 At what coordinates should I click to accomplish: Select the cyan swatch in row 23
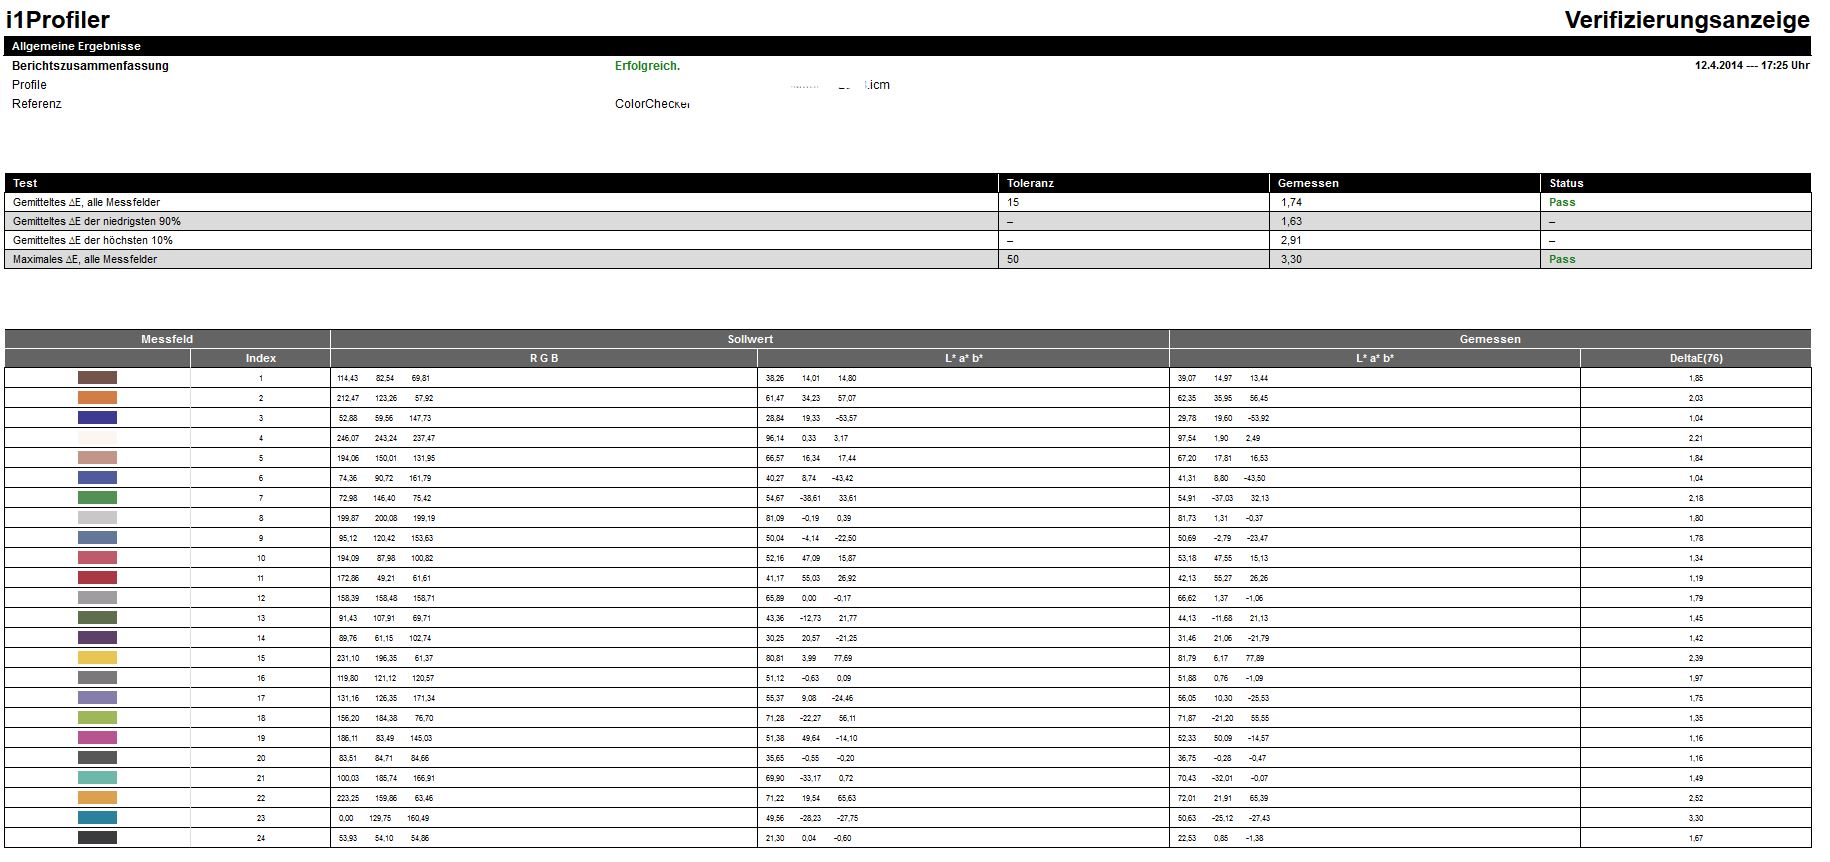pyautogui.click(x=97, y=818)
